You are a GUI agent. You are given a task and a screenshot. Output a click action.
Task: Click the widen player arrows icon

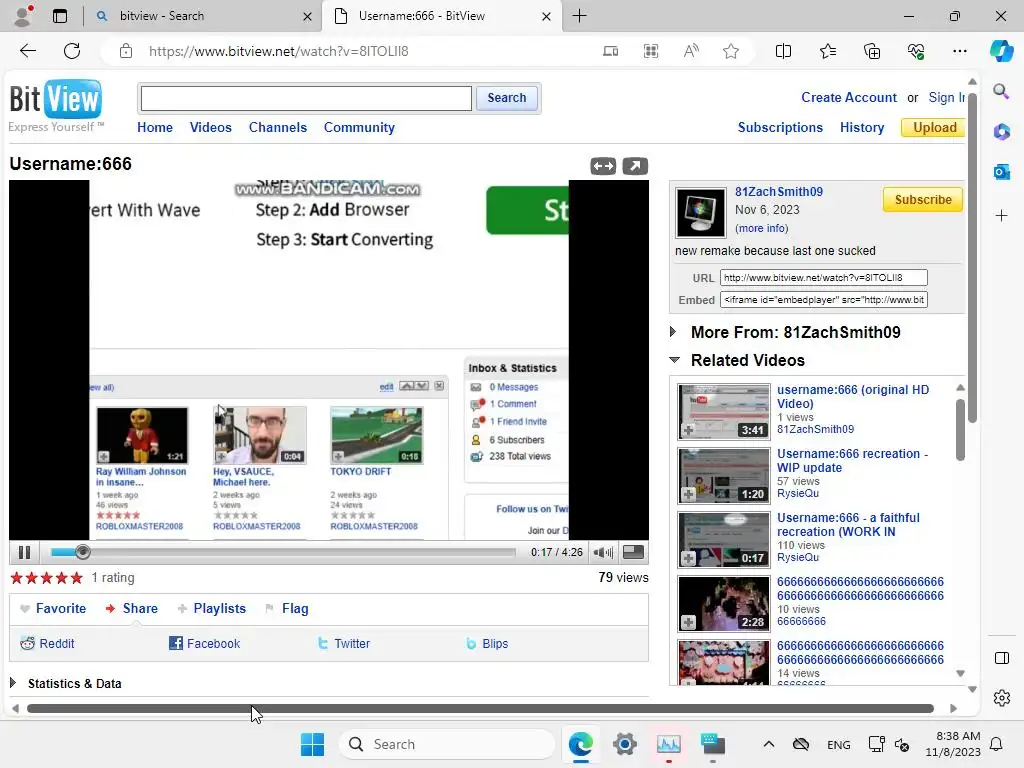coord(603,167)
